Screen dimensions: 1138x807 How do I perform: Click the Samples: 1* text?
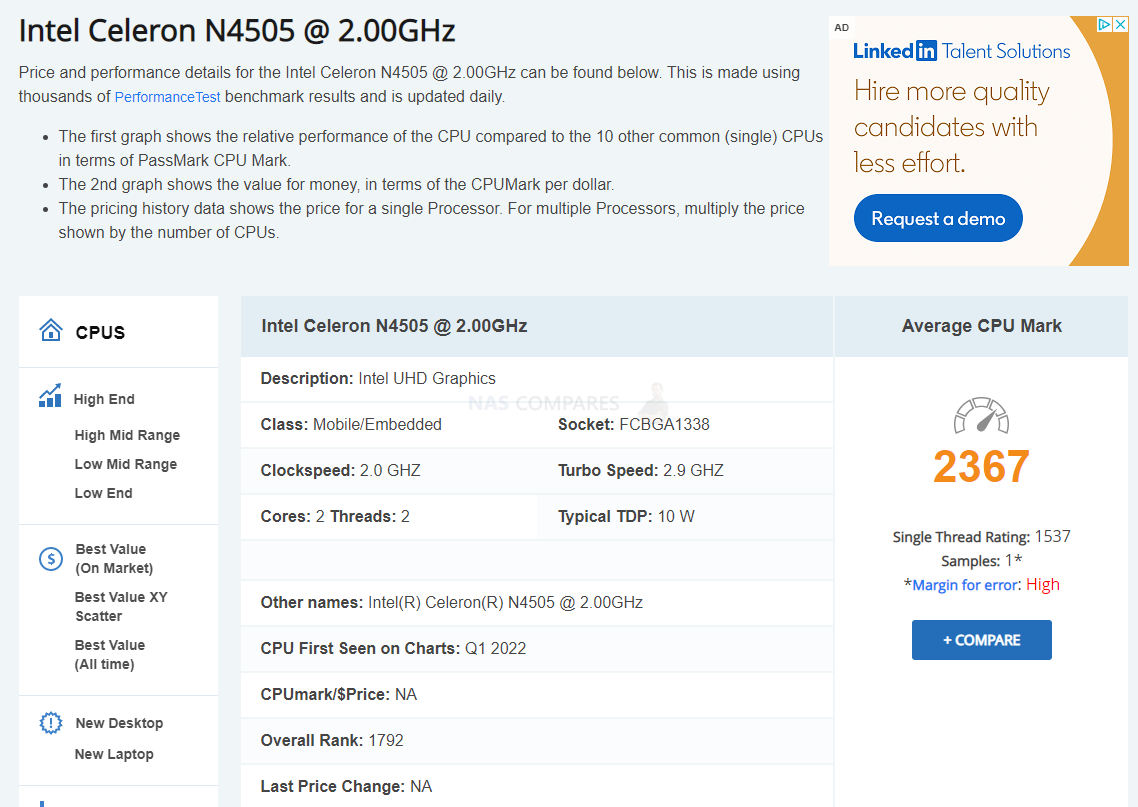point(981,561)
